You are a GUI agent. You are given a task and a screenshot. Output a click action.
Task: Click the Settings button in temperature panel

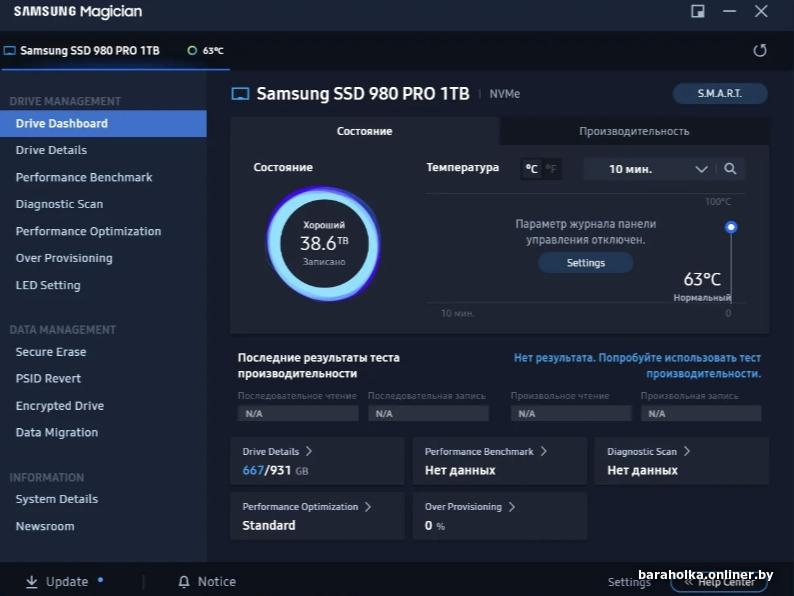[x=585, y=263]
